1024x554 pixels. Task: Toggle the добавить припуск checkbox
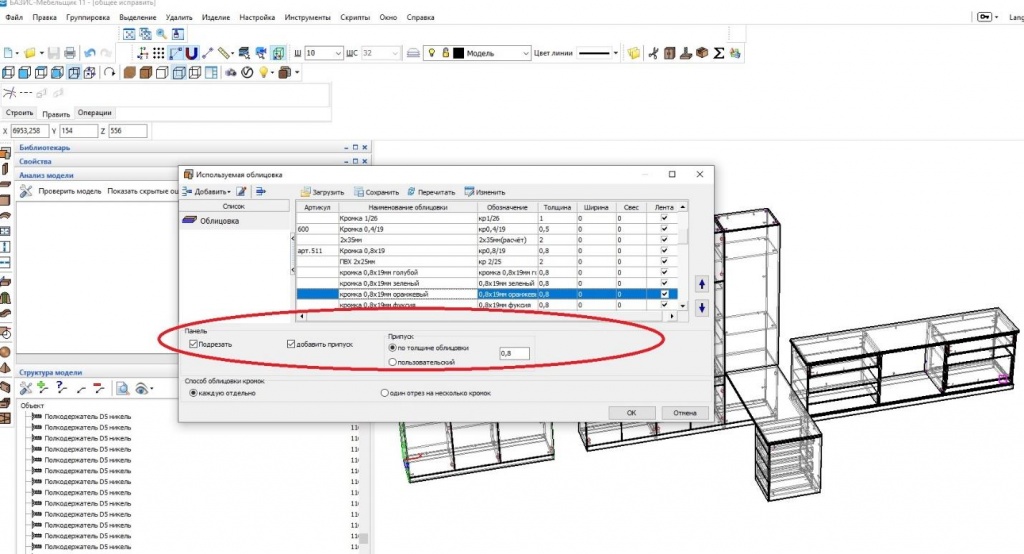pos(291,344)
